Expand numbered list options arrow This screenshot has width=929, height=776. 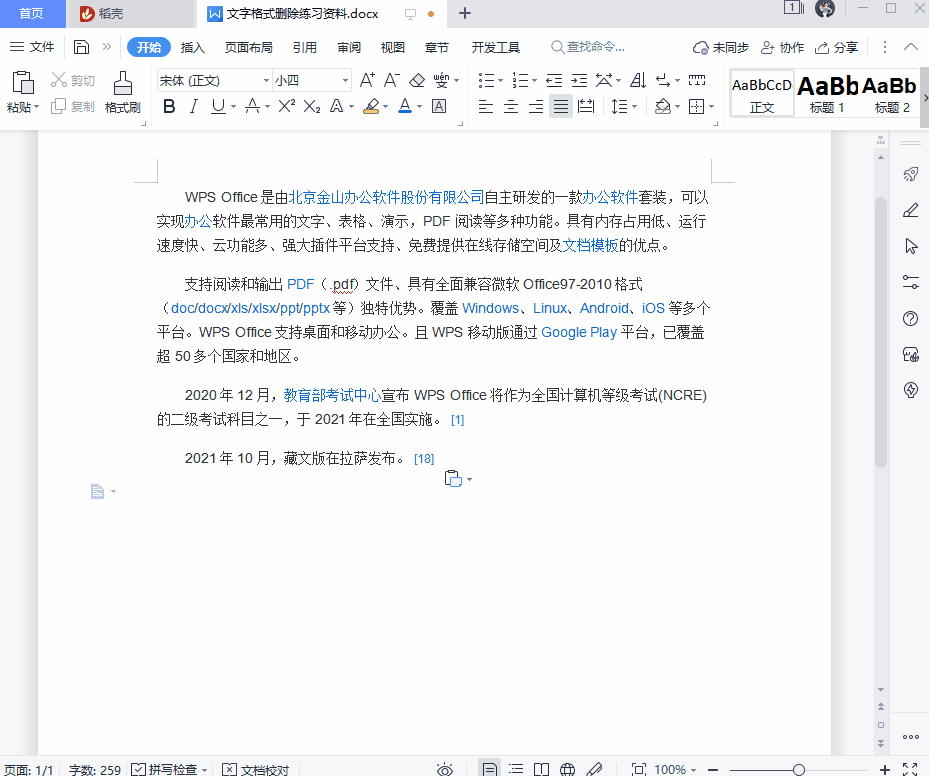[x=534, y=81]
